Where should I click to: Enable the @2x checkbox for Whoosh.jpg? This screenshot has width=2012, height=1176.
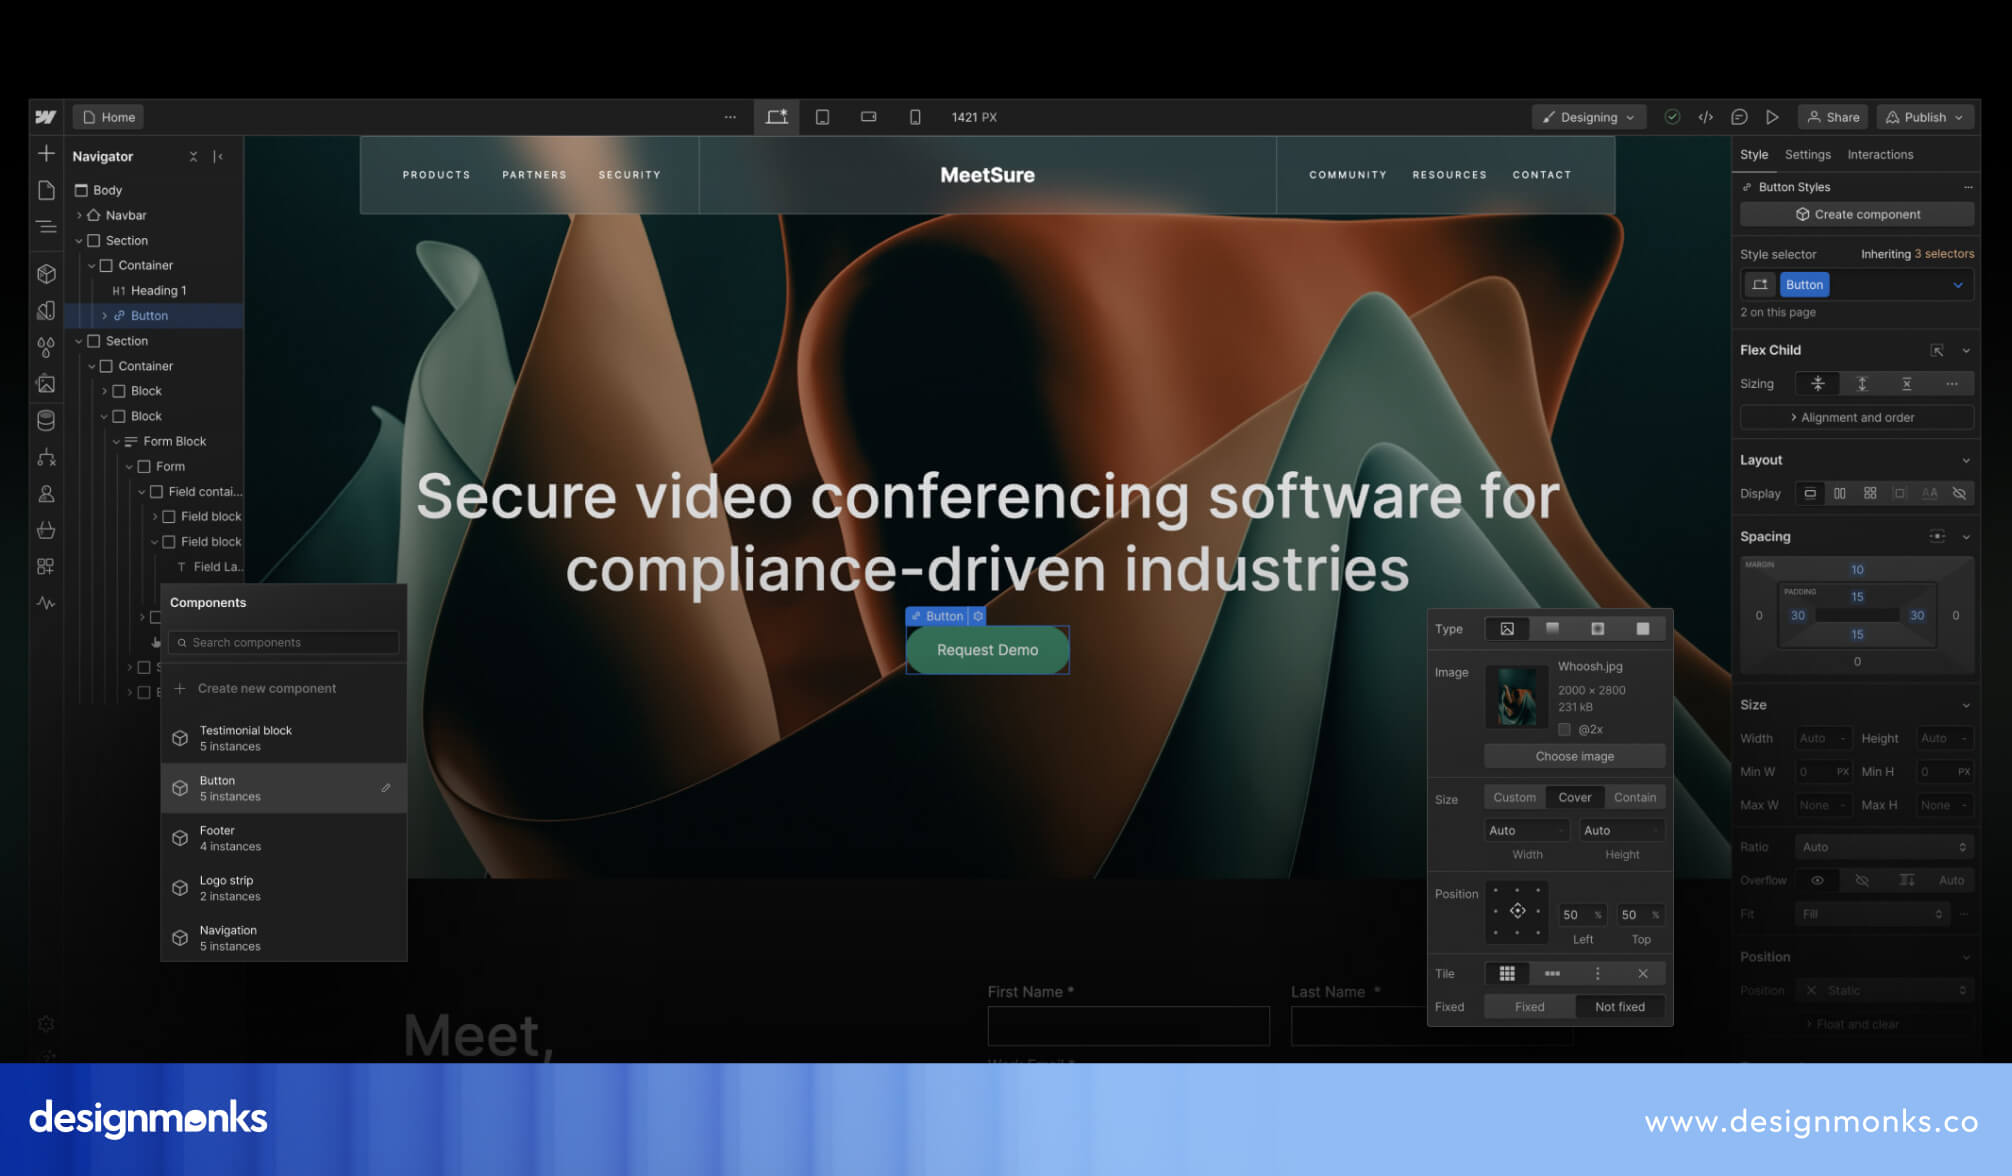1565,730
